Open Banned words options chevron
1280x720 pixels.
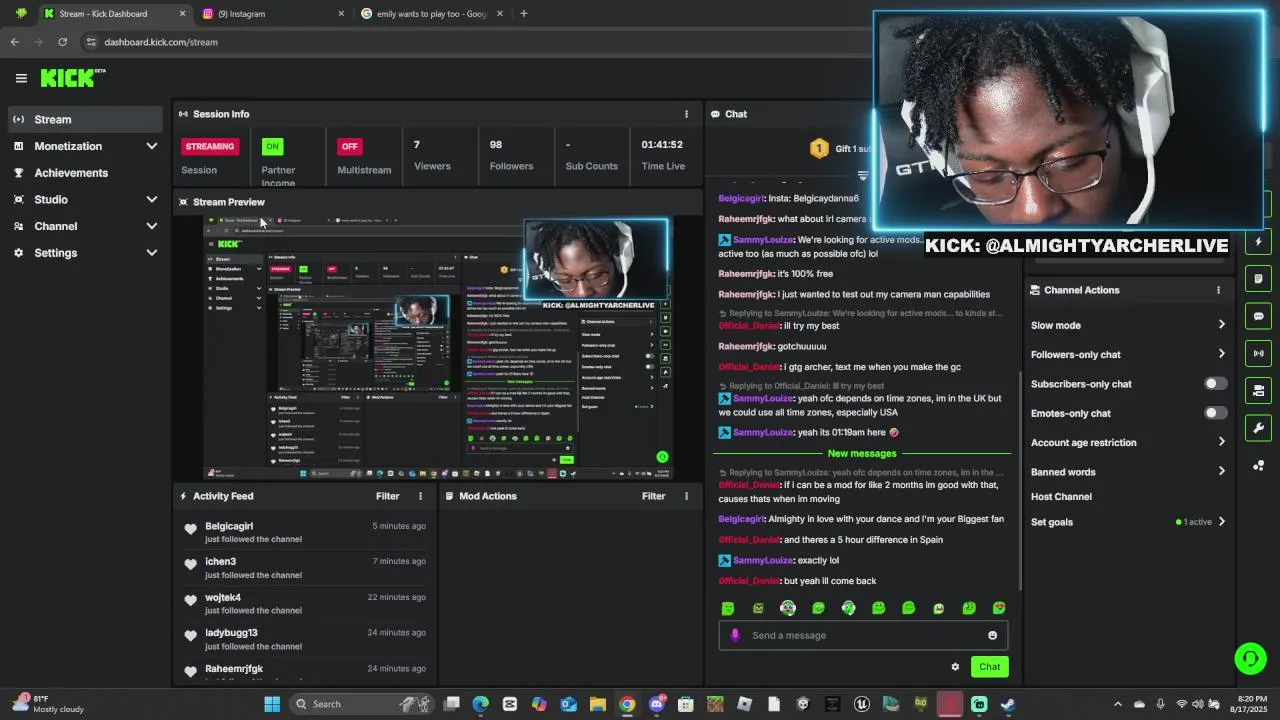click(1221, 472)
